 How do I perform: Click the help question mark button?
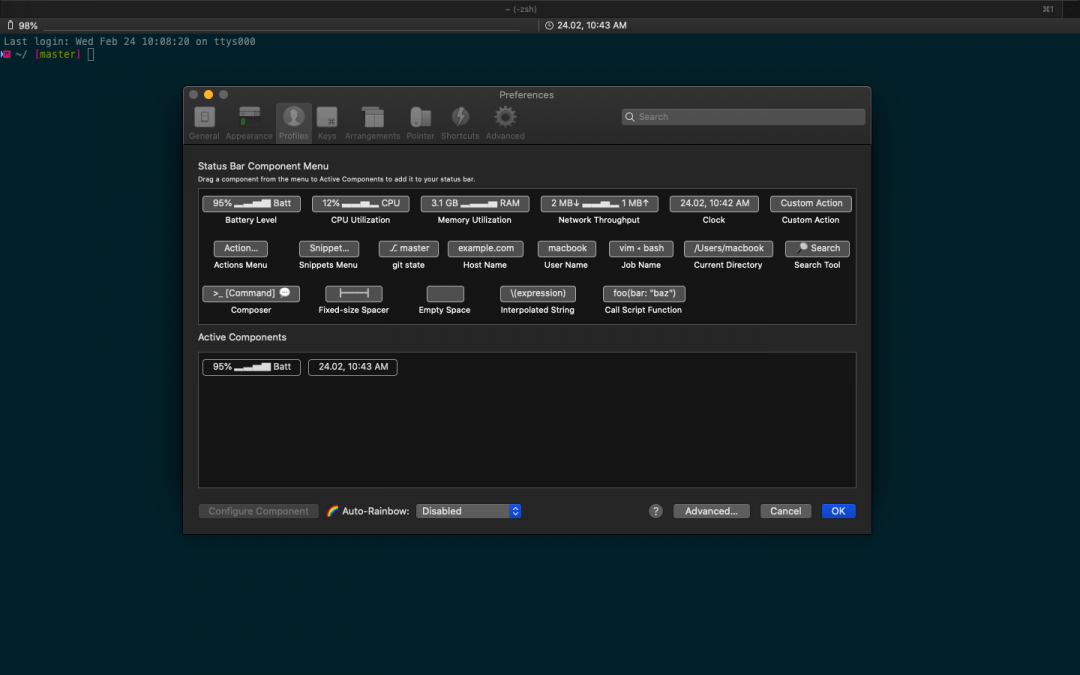(x=656, y=511)
